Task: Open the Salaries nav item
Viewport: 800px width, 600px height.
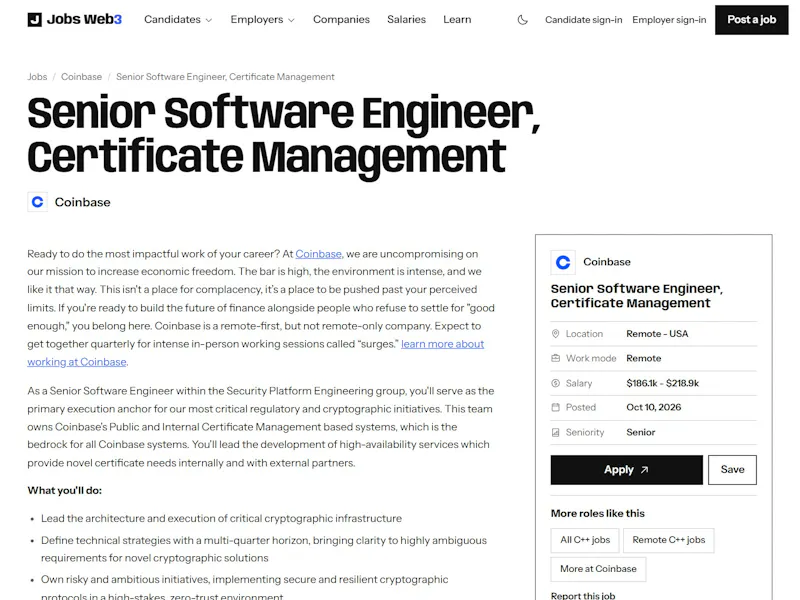Action: (x=406, y=19)
